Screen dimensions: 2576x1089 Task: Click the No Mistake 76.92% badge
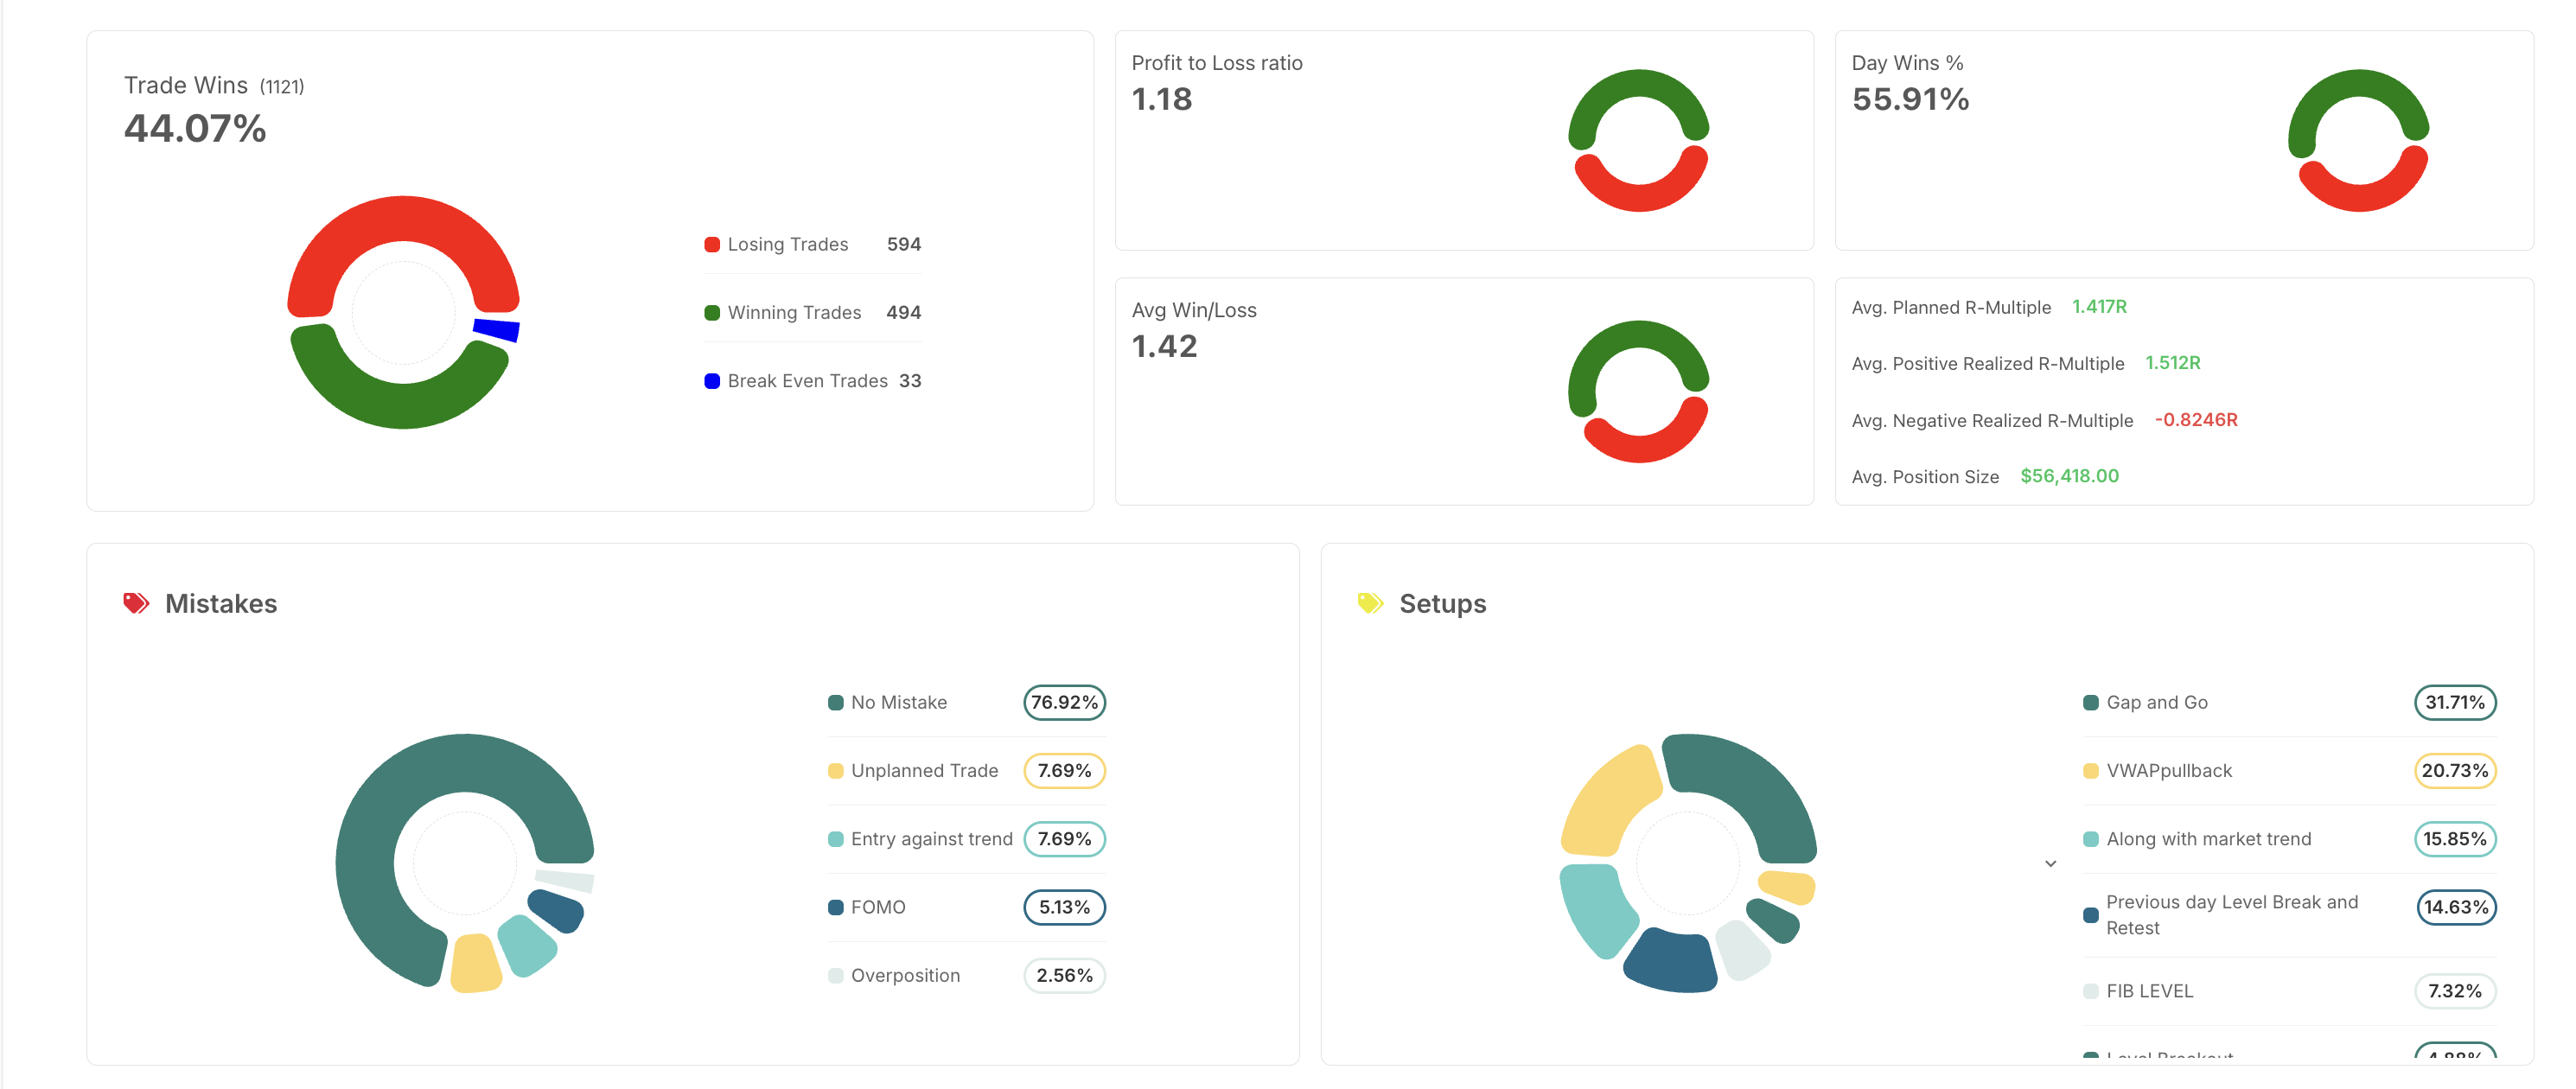coord(1064,703)
